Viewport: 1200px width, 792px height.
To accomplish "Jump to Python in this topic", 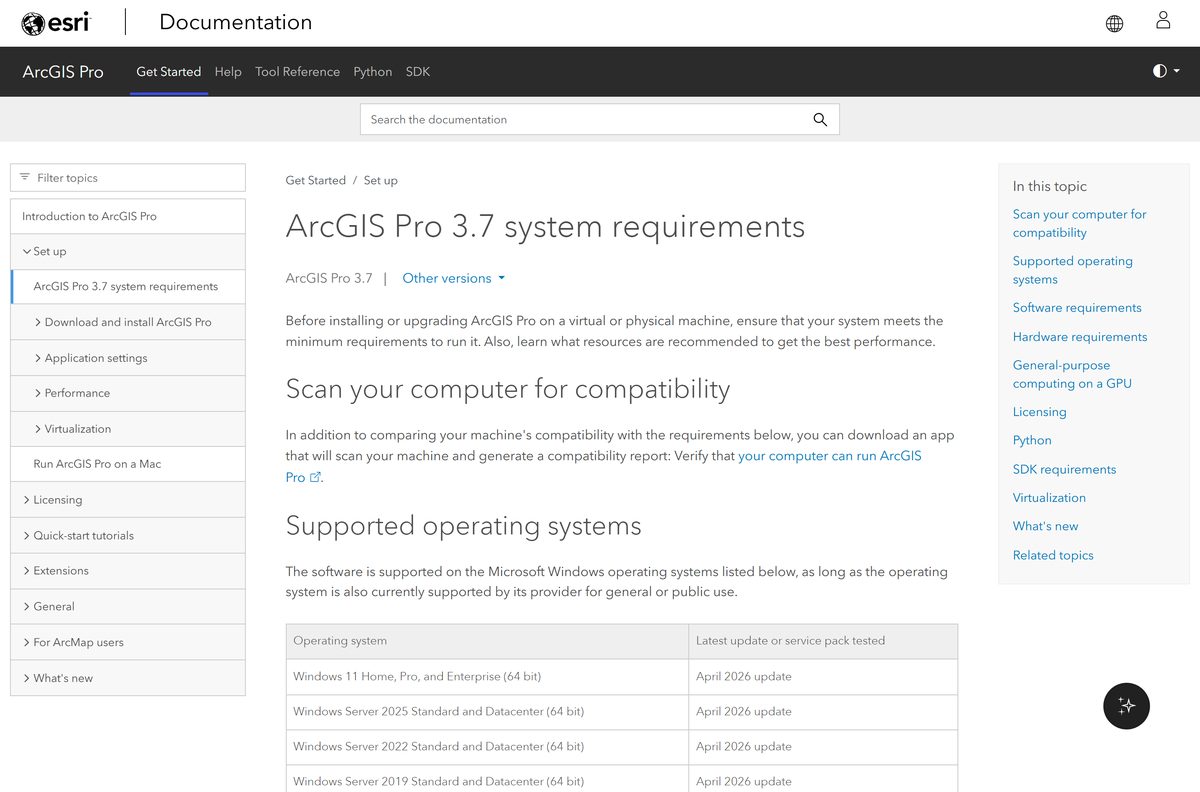I will click(1032, 440).
